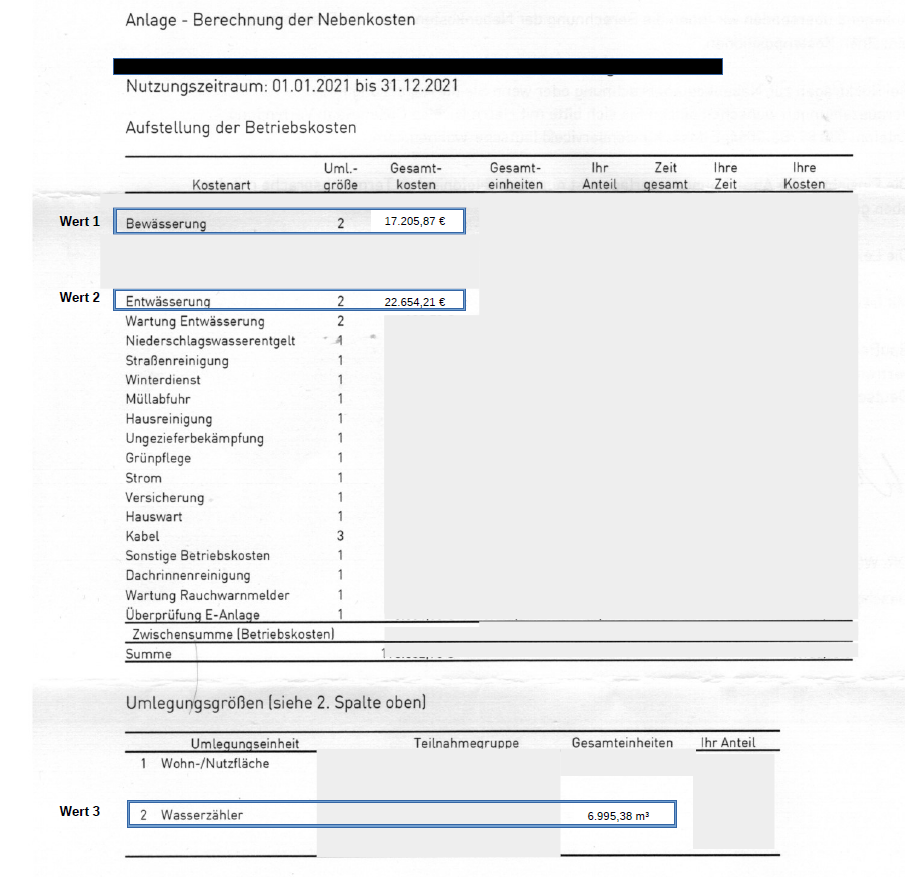Select the 'Wert 3' label

[80, 812]
